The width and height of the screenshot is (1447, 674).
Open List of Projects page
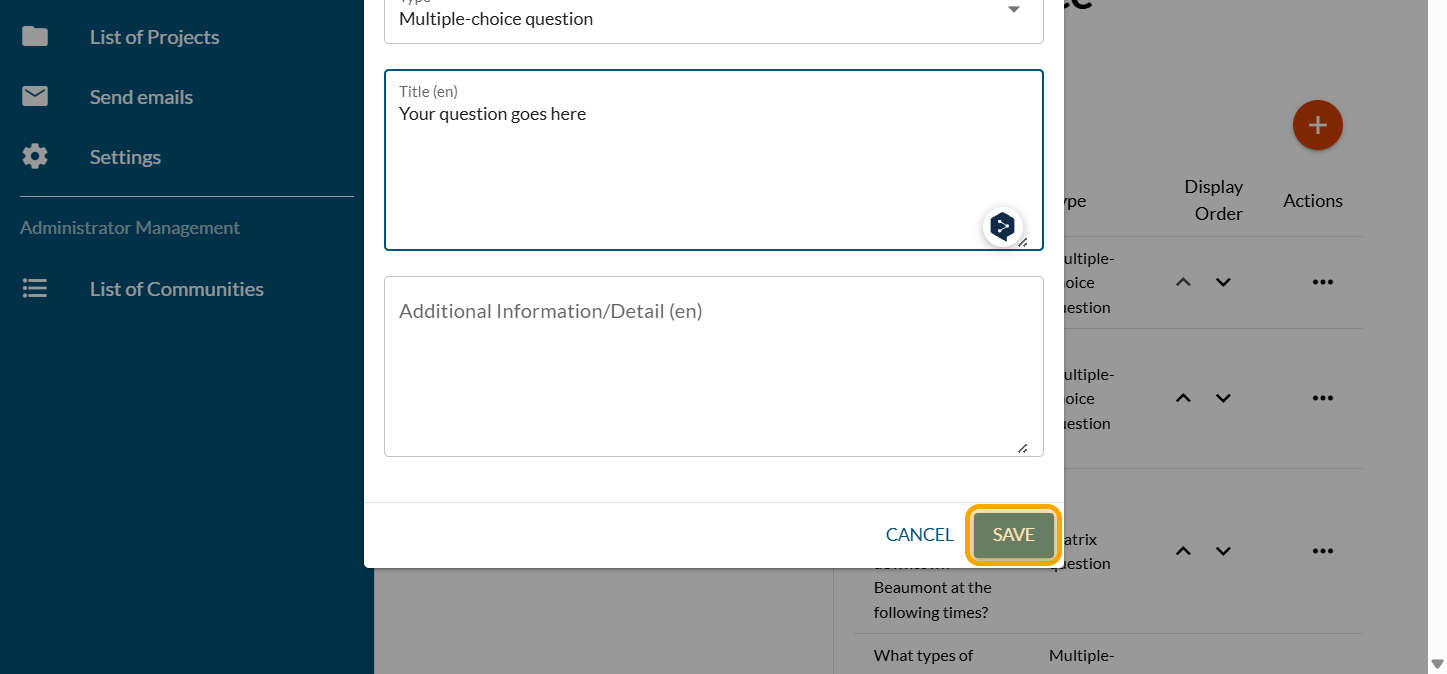pyautogui.click(x=154, y=37)
